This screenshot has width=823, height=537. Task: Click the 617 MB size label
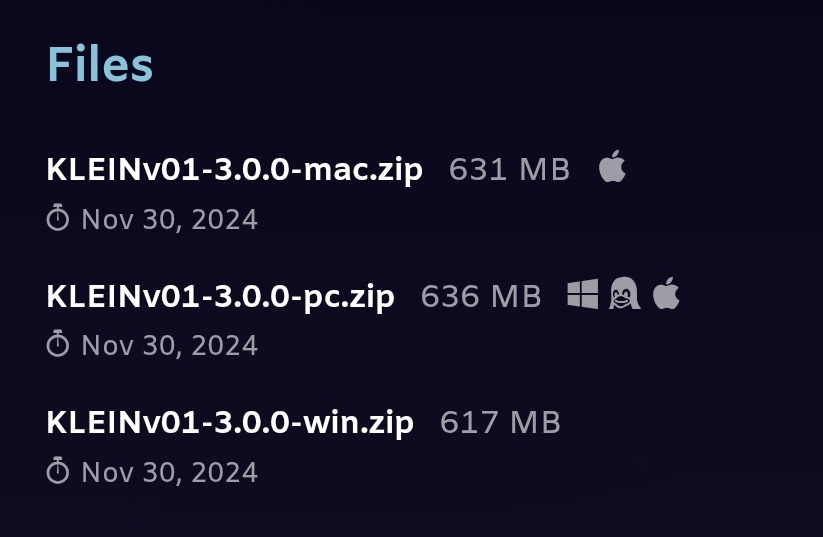click(500, 423)
